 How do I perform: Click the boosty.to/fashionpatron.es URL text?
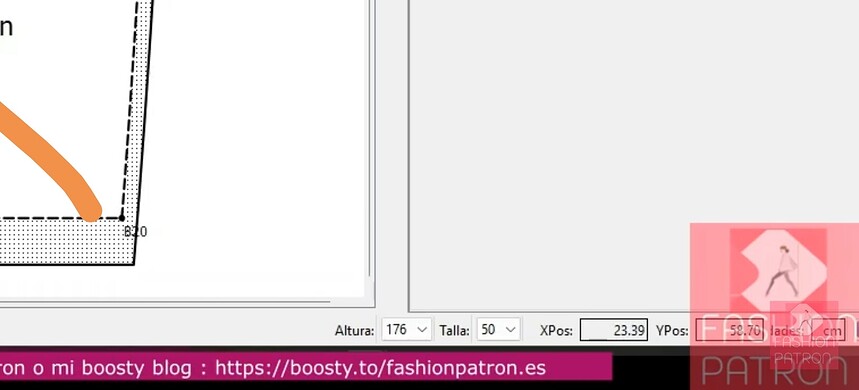click(x=380, y=367)
